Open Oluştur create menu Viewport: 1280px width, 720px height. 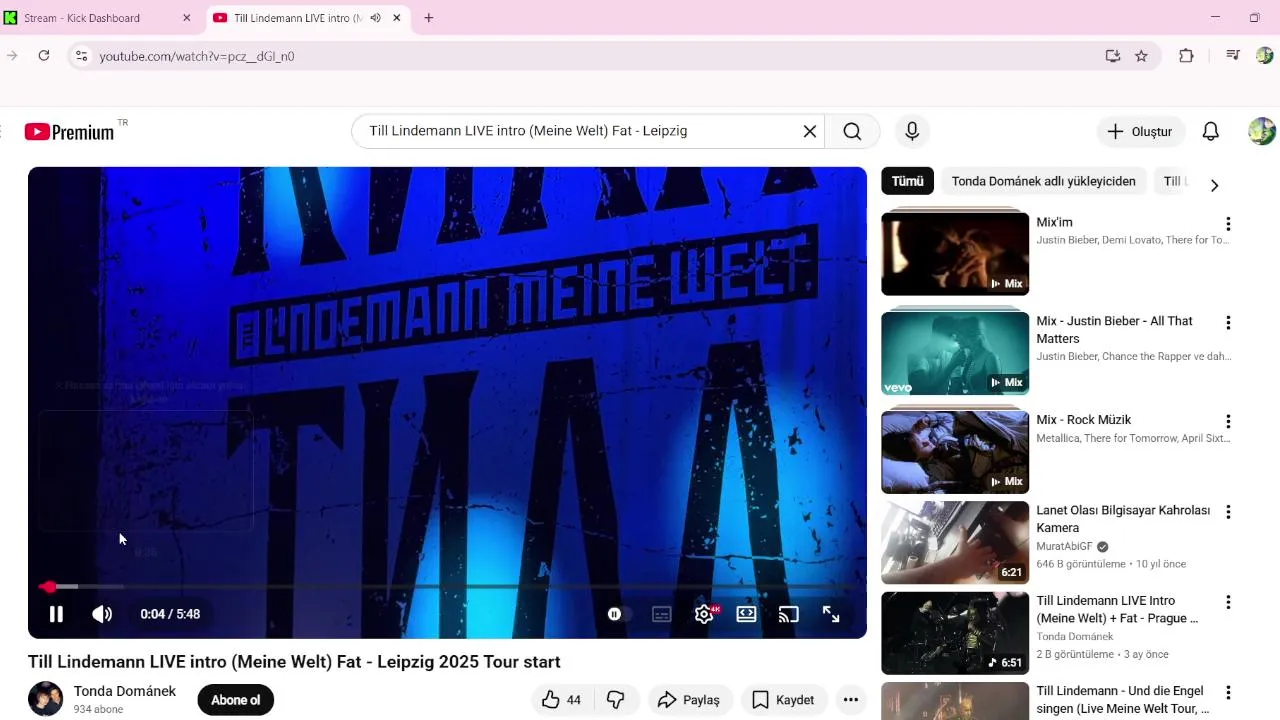click(1141, 131)
